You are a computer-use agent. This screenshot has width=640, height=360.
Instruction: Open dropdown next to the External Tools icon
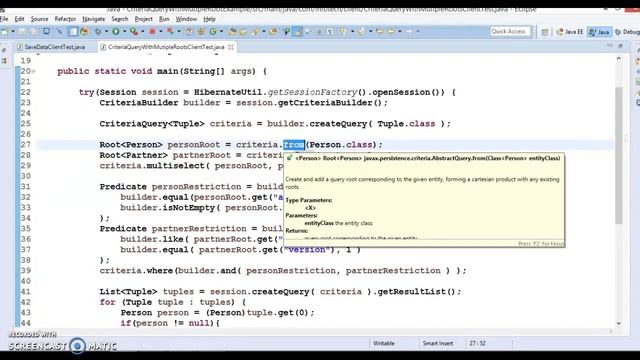pyautogui.click(x=142, y=31)
